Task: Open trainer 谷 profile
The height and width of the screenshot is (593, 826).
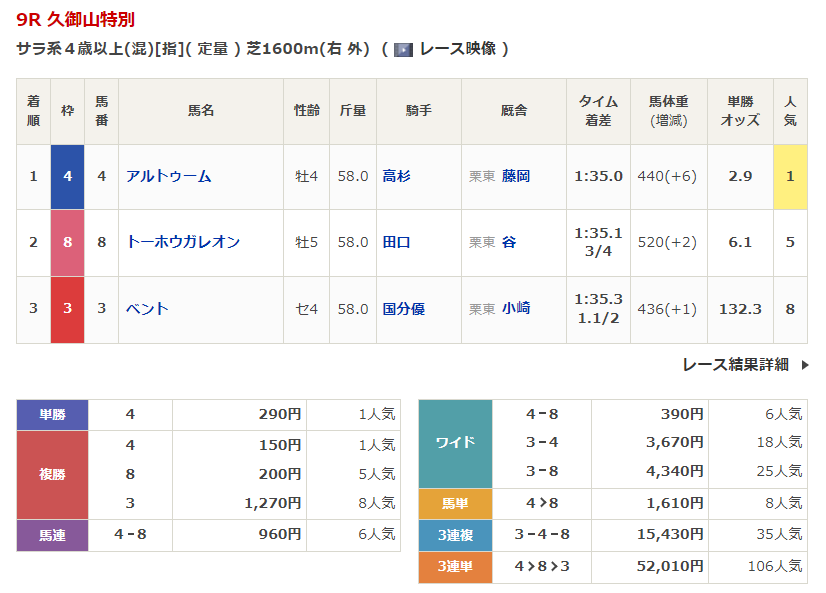Action: pos(509,242)
